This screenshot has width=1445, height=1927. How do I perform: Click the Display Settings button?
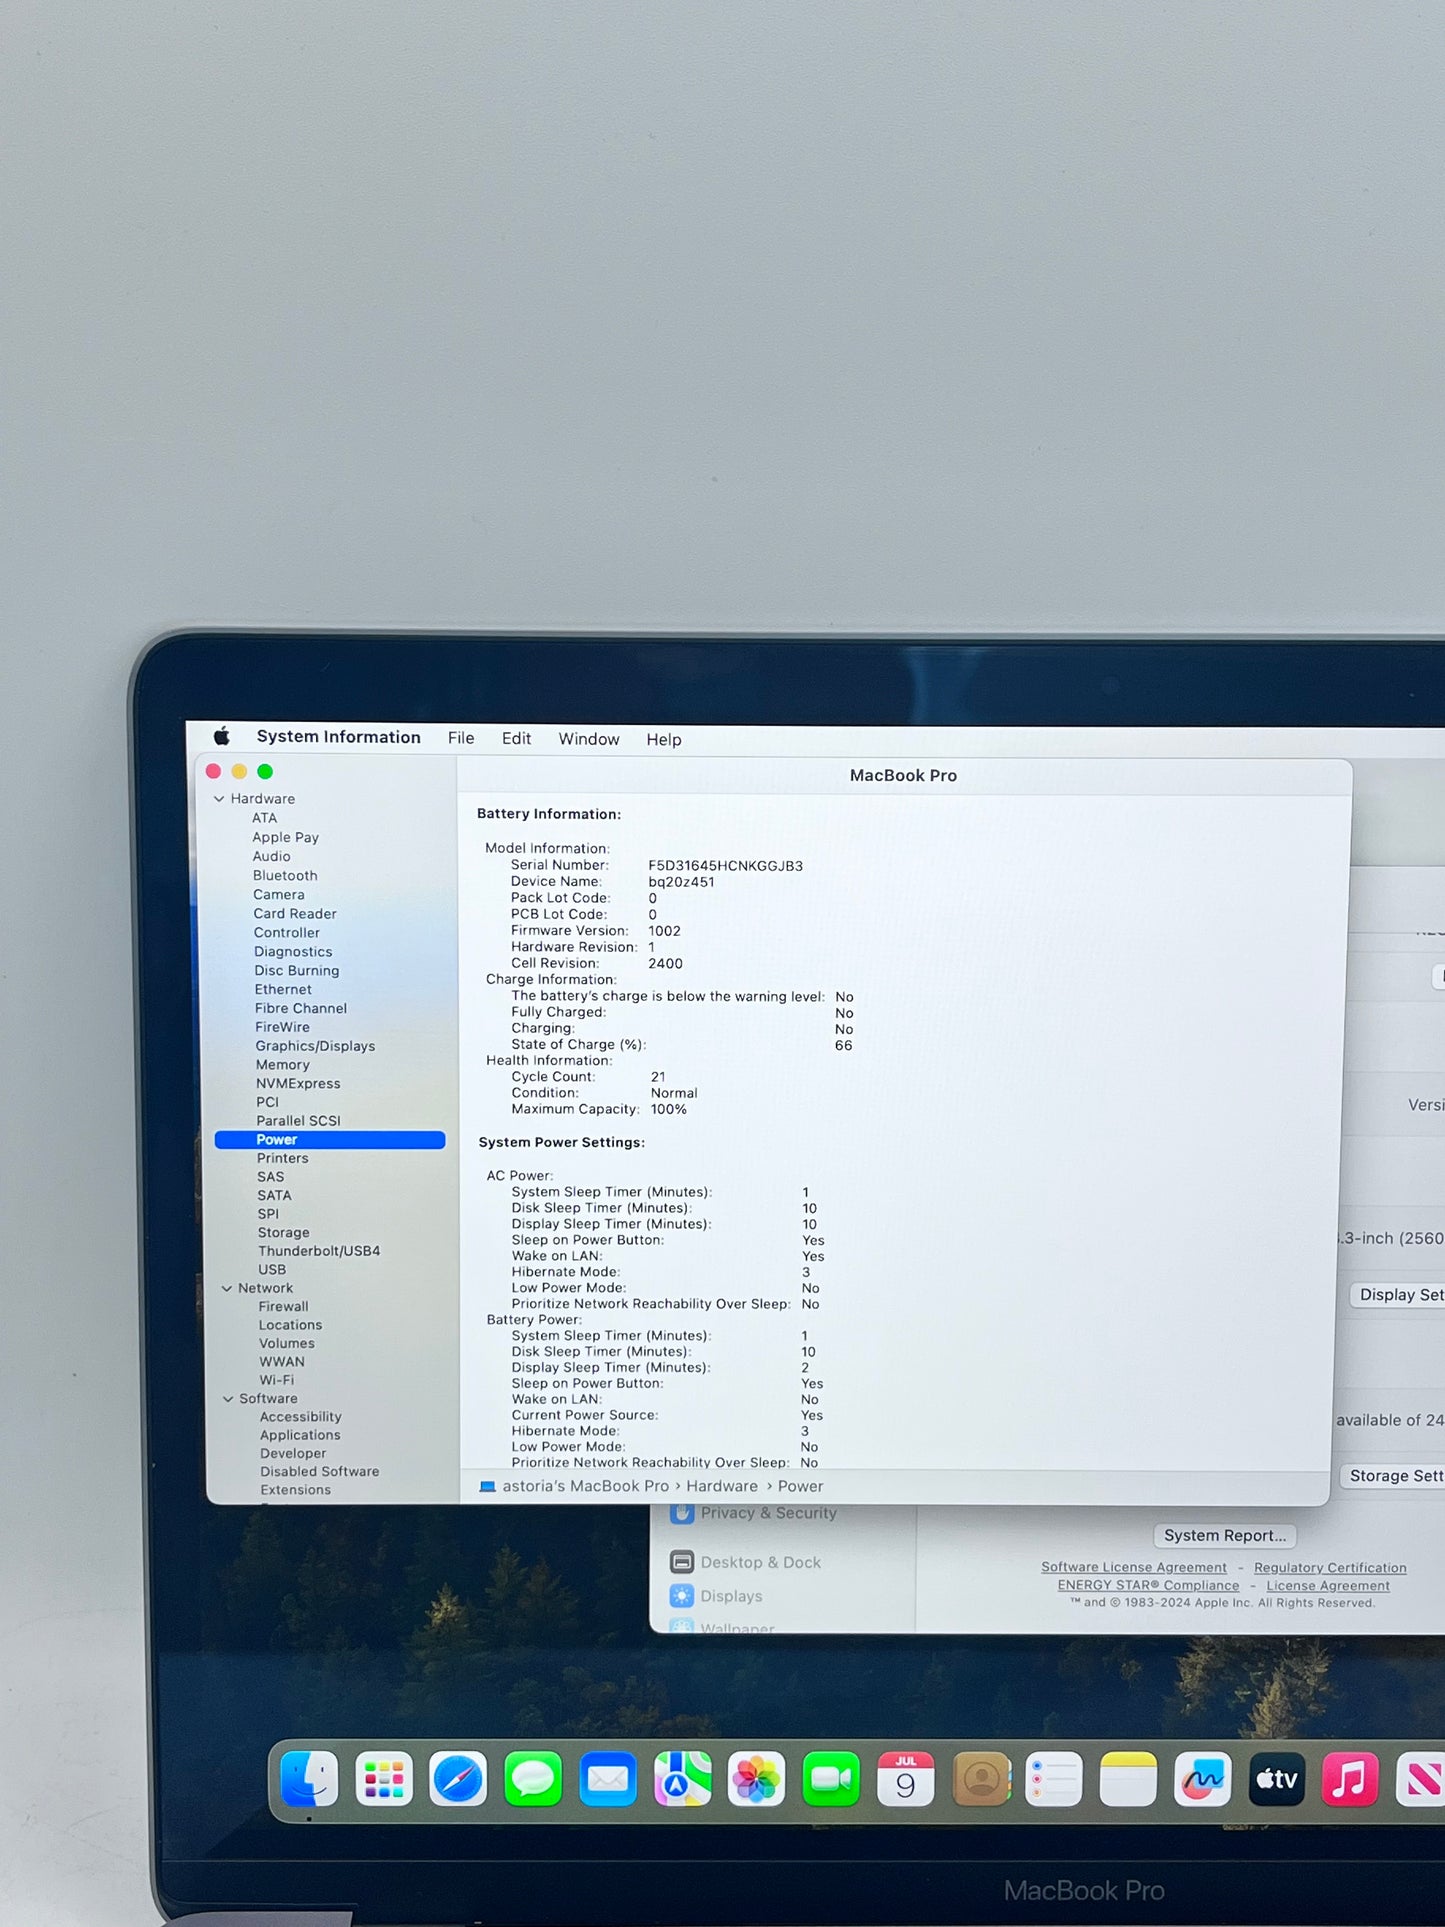coord(1398,1295)
